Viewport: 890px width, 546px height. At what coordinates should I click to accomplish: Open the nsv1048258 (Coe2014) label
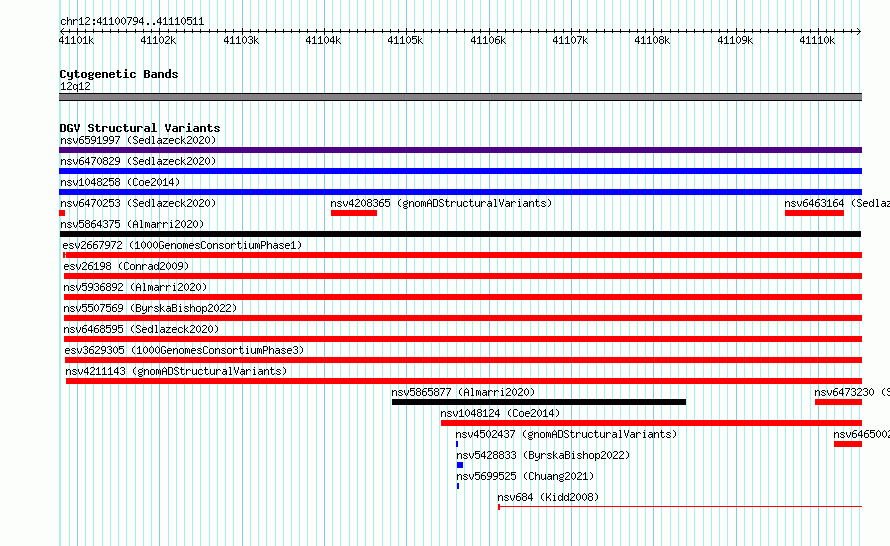[120, 182]
